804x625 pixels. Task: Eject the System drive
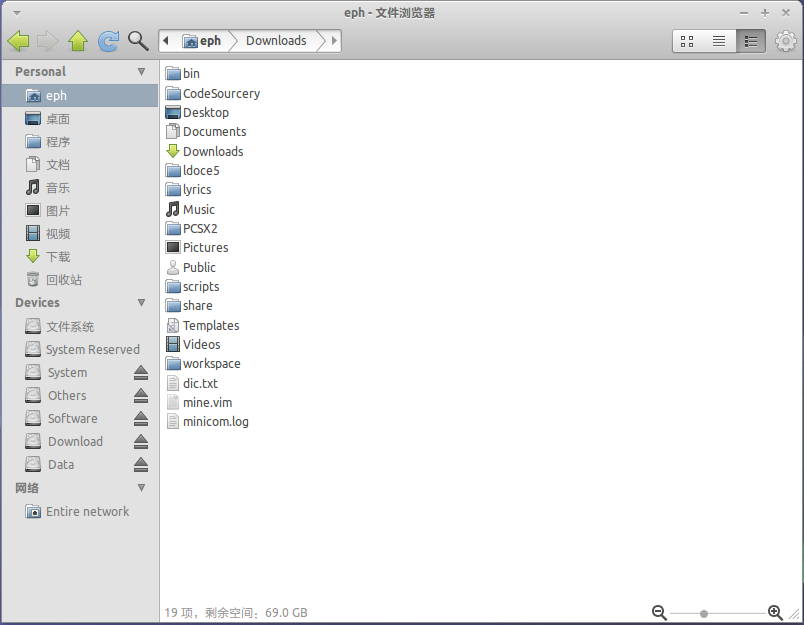141,373
